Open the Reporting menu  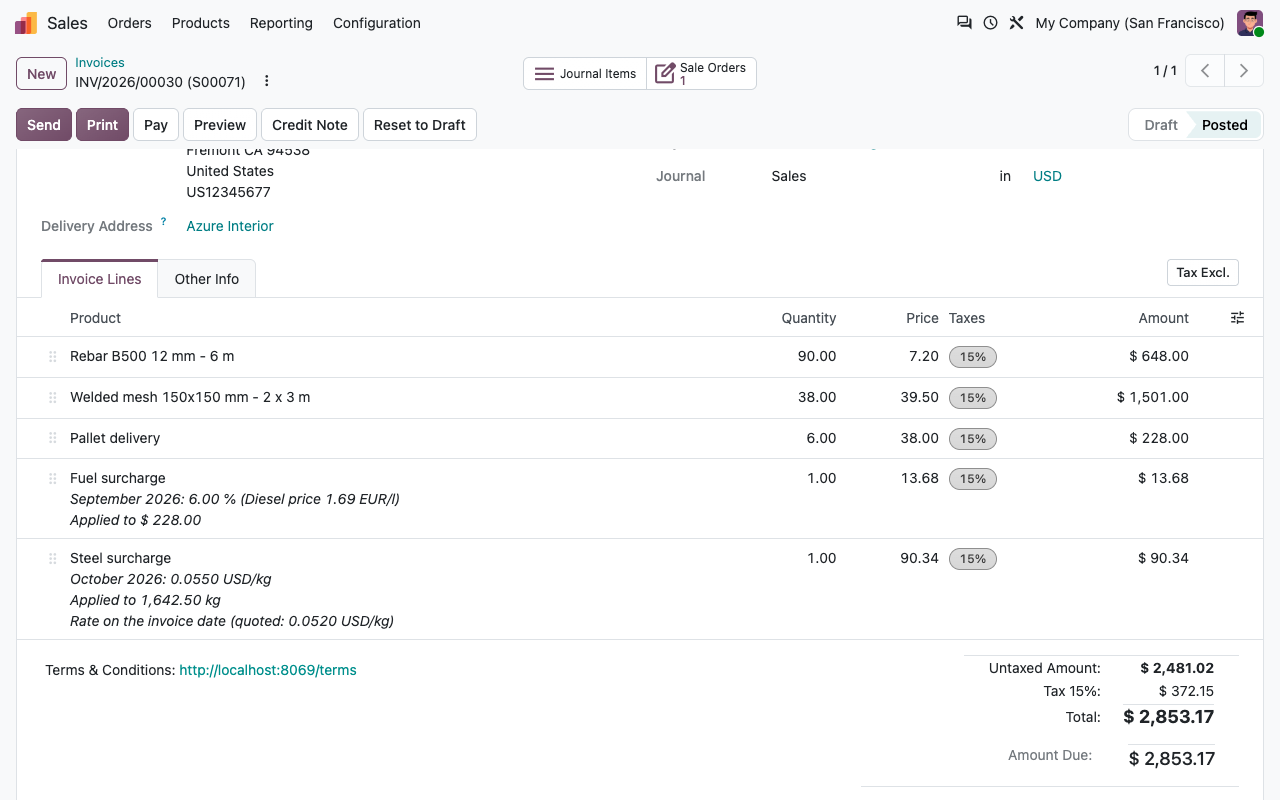click(x=281, y=23)
